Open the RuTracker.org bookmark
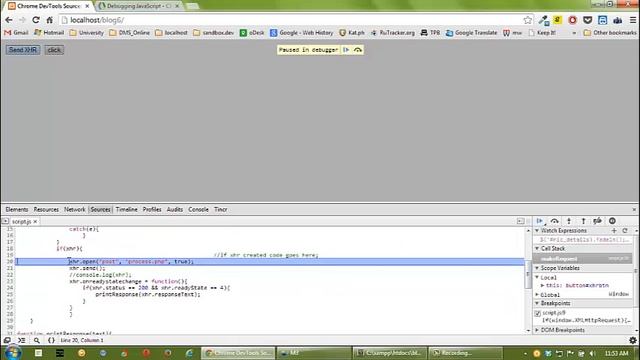 (x=393, y=33)
